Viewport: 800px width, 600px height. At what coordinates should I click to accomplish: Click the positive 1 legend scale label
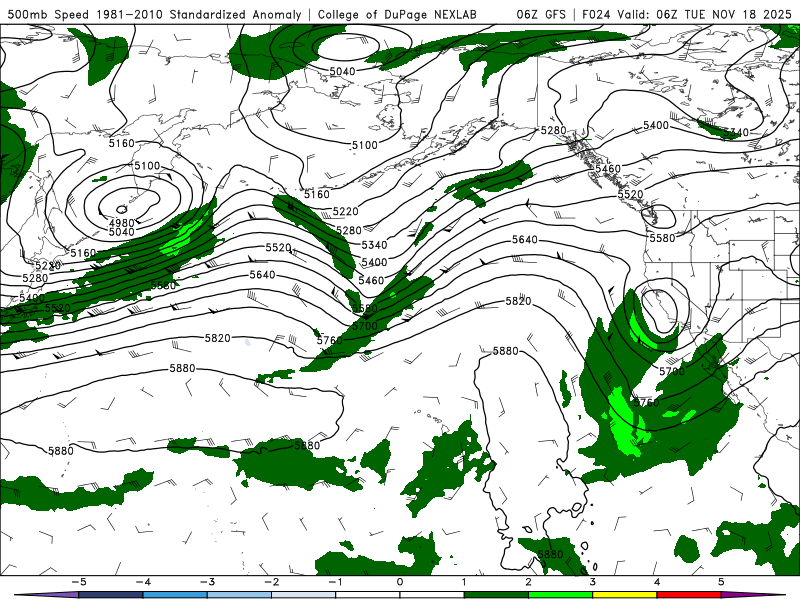coord(464,582)
